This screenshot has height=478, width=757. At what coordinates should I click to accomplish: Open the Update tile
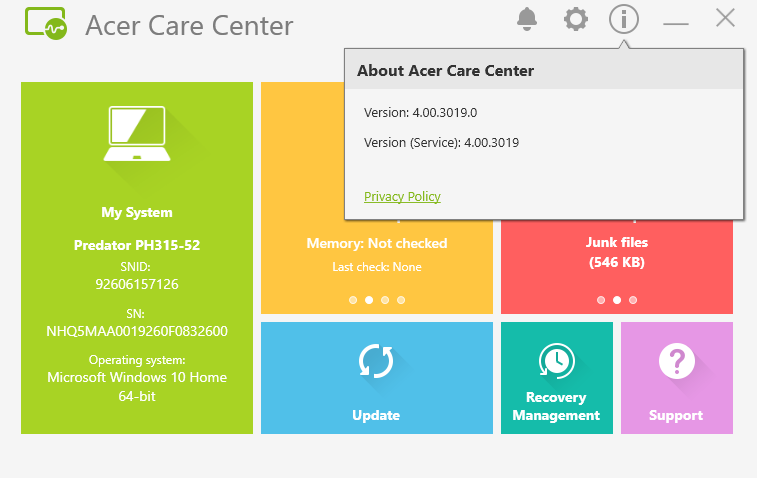(x=377, y=378)
